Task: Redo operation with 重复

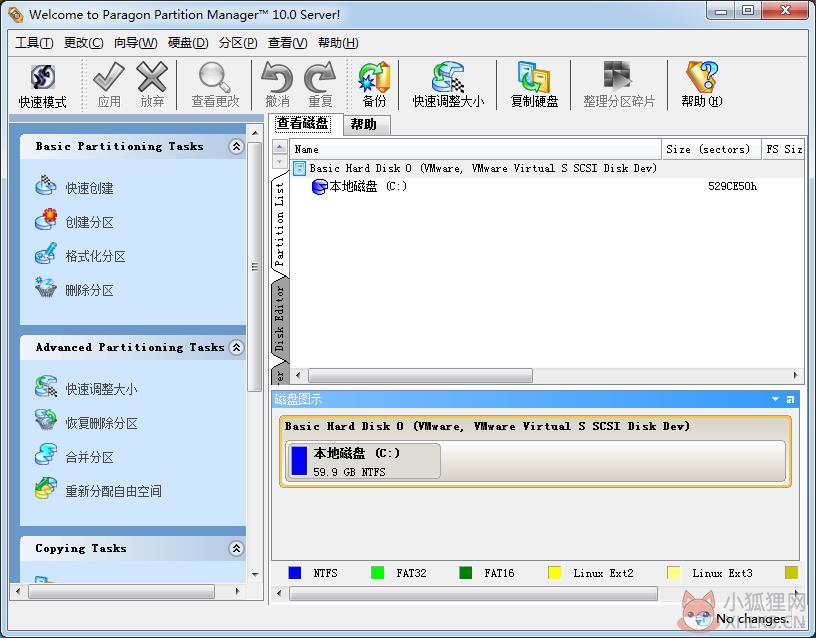Action: click(x=320, y=85)
